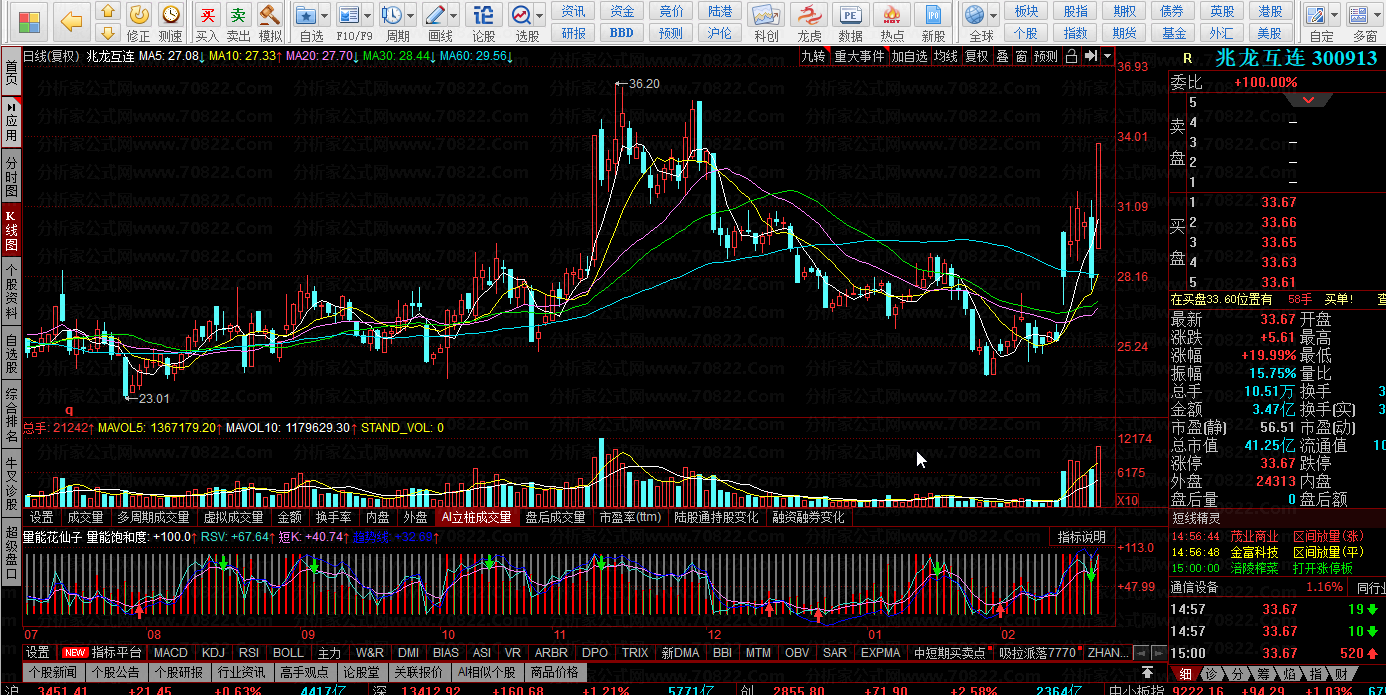This screenshot has width=1386, height=695.
Task: Click the red collapse chevron above the 卖盘 rows
Action: tap(1308, 101)
